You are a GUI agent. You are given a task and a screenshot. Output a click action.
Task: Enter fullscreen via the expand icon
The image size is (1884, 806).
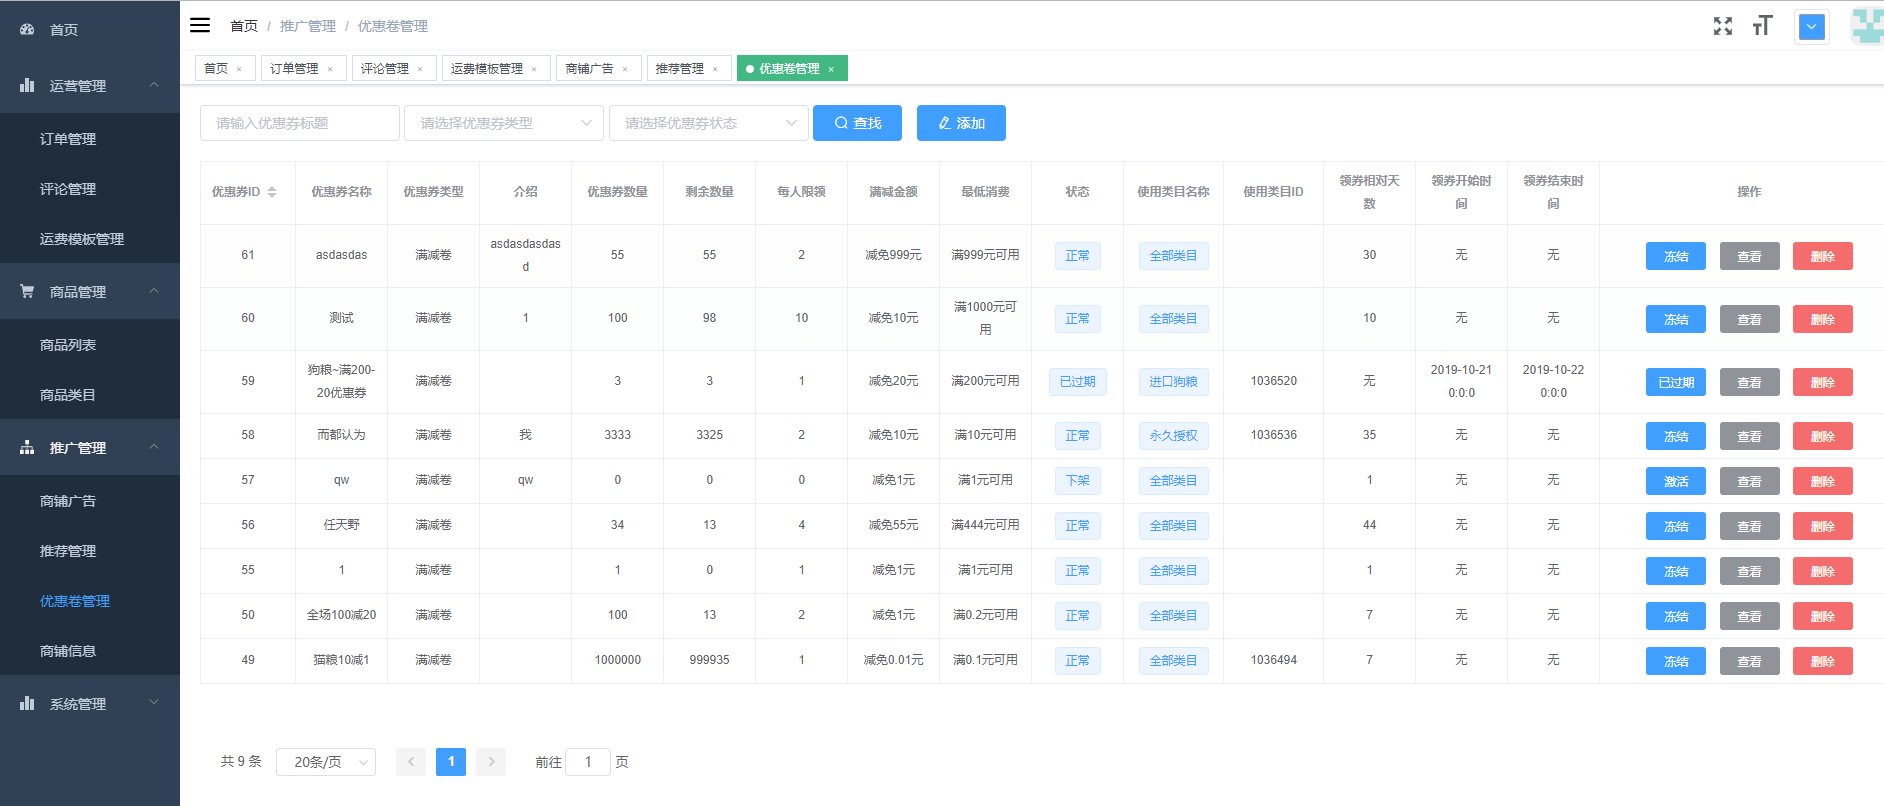[1722, 26]
